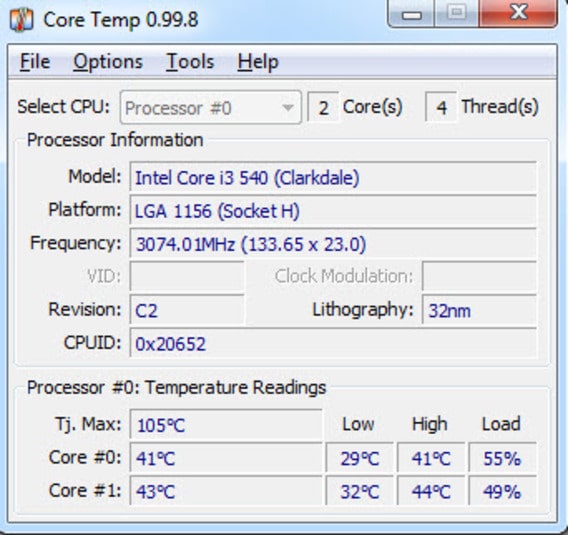The image size is (568, 535).
Task: Click the Core Temp 0.99.8 window title
Action: point(121,20)
